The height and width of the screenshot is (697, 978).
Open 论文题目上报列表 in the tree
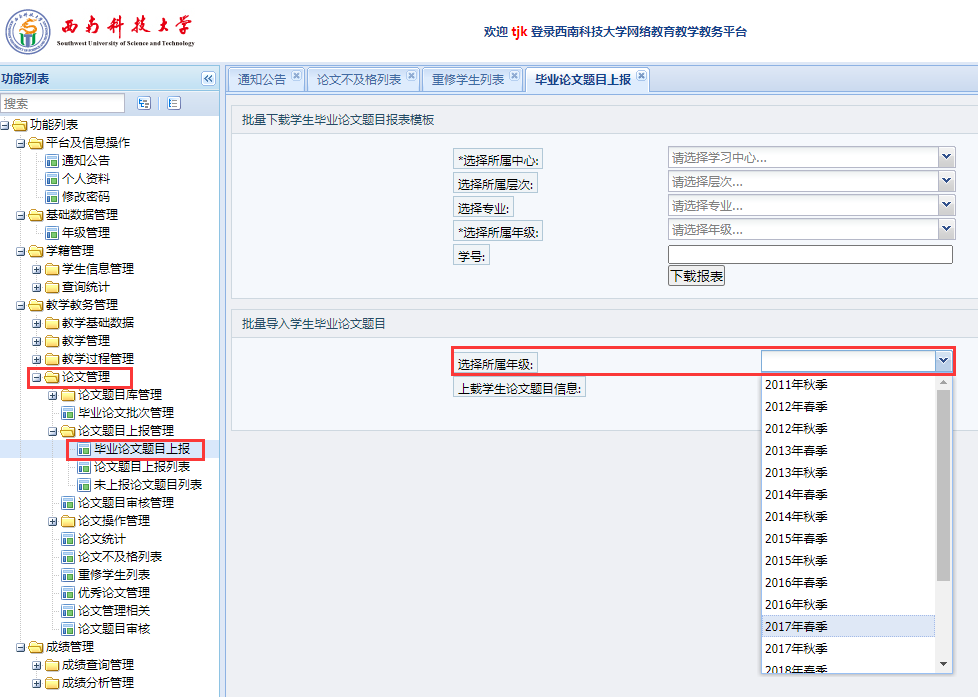(141, 467)
